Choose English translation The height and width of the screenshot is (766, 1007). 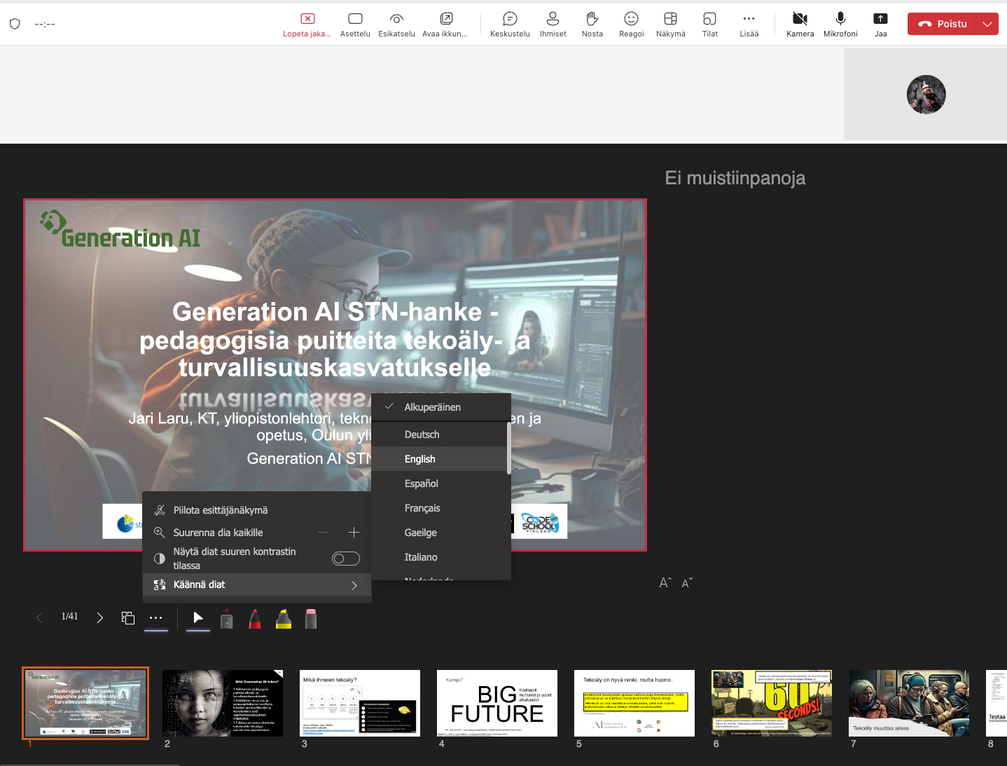(439, 459)
